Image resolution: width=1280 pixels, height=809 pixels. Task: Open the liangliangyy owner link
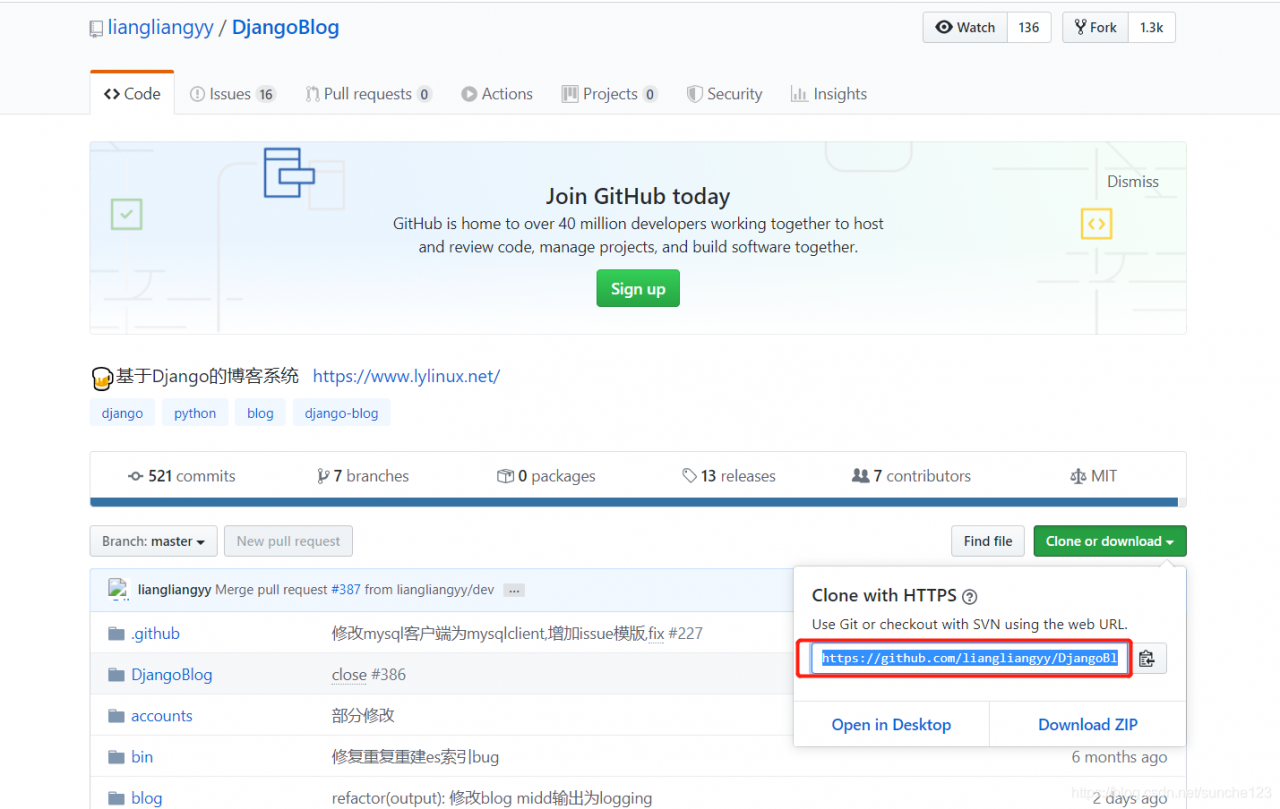pos(161,28)
